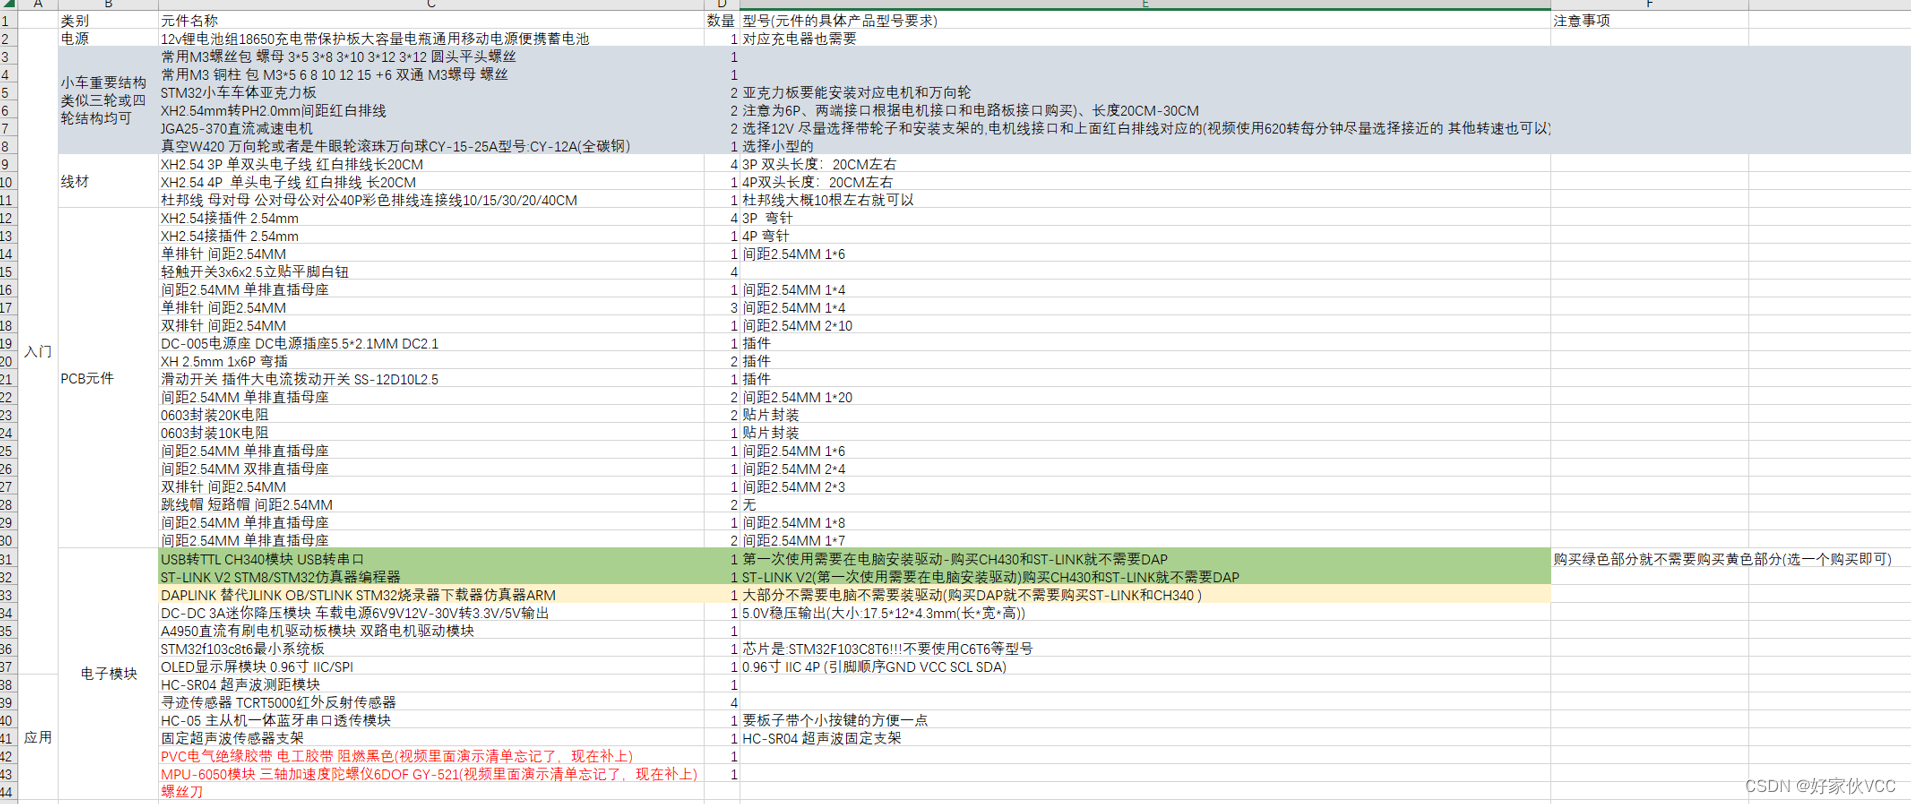Select the XH 2.5mm 1x6P 弯插 cell
The image size is (1911, 804).
(x=431, y=362)
